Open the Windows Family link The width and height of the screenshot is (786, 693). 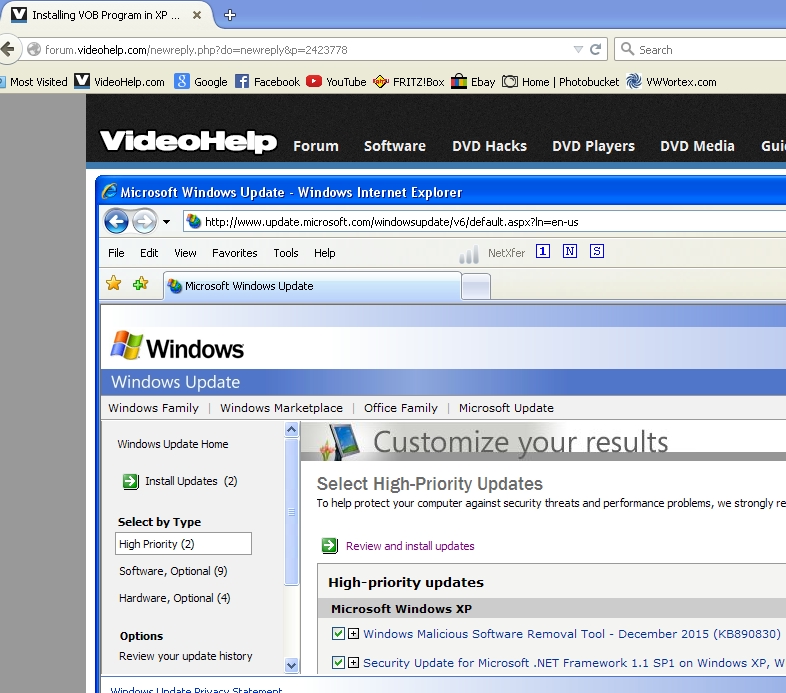(x=153, y=408)
